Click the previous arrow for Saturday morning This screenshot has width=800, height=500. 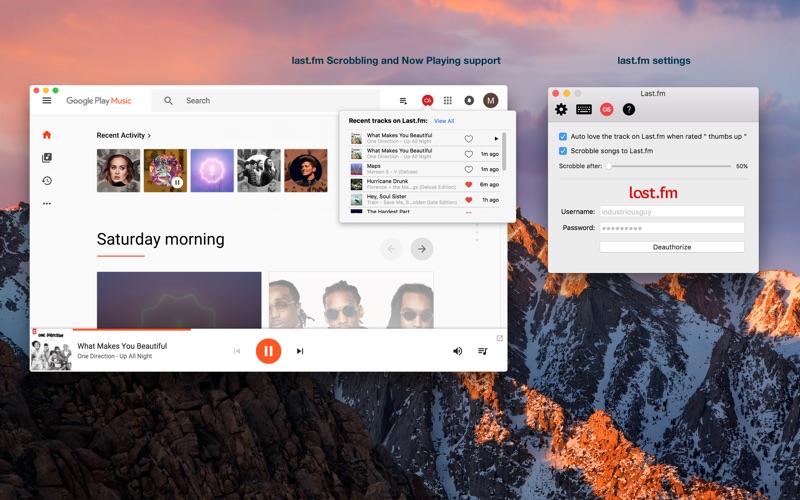[391, 249]
